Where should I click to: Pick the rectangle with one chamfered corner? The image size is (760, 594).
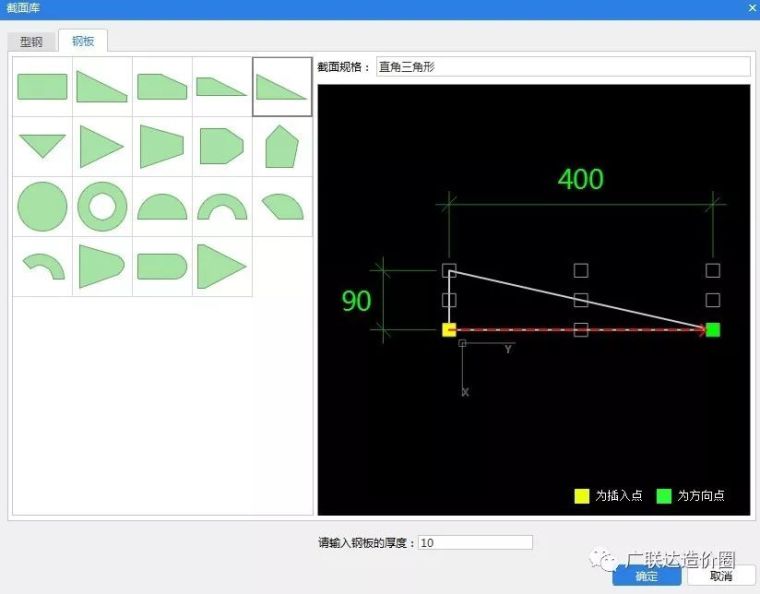(162, 87)
